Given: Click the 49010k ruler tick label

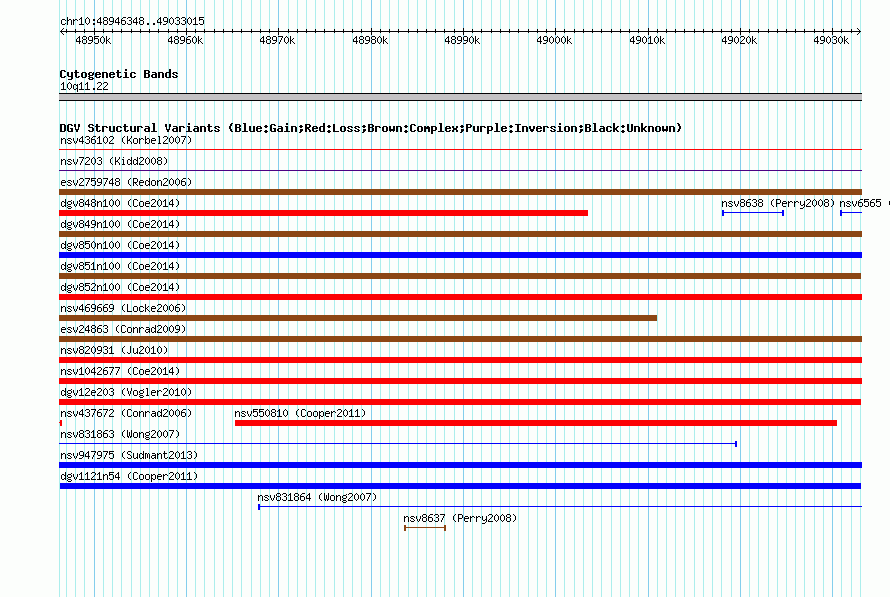Looking at the screenshot, I should 647,40.
